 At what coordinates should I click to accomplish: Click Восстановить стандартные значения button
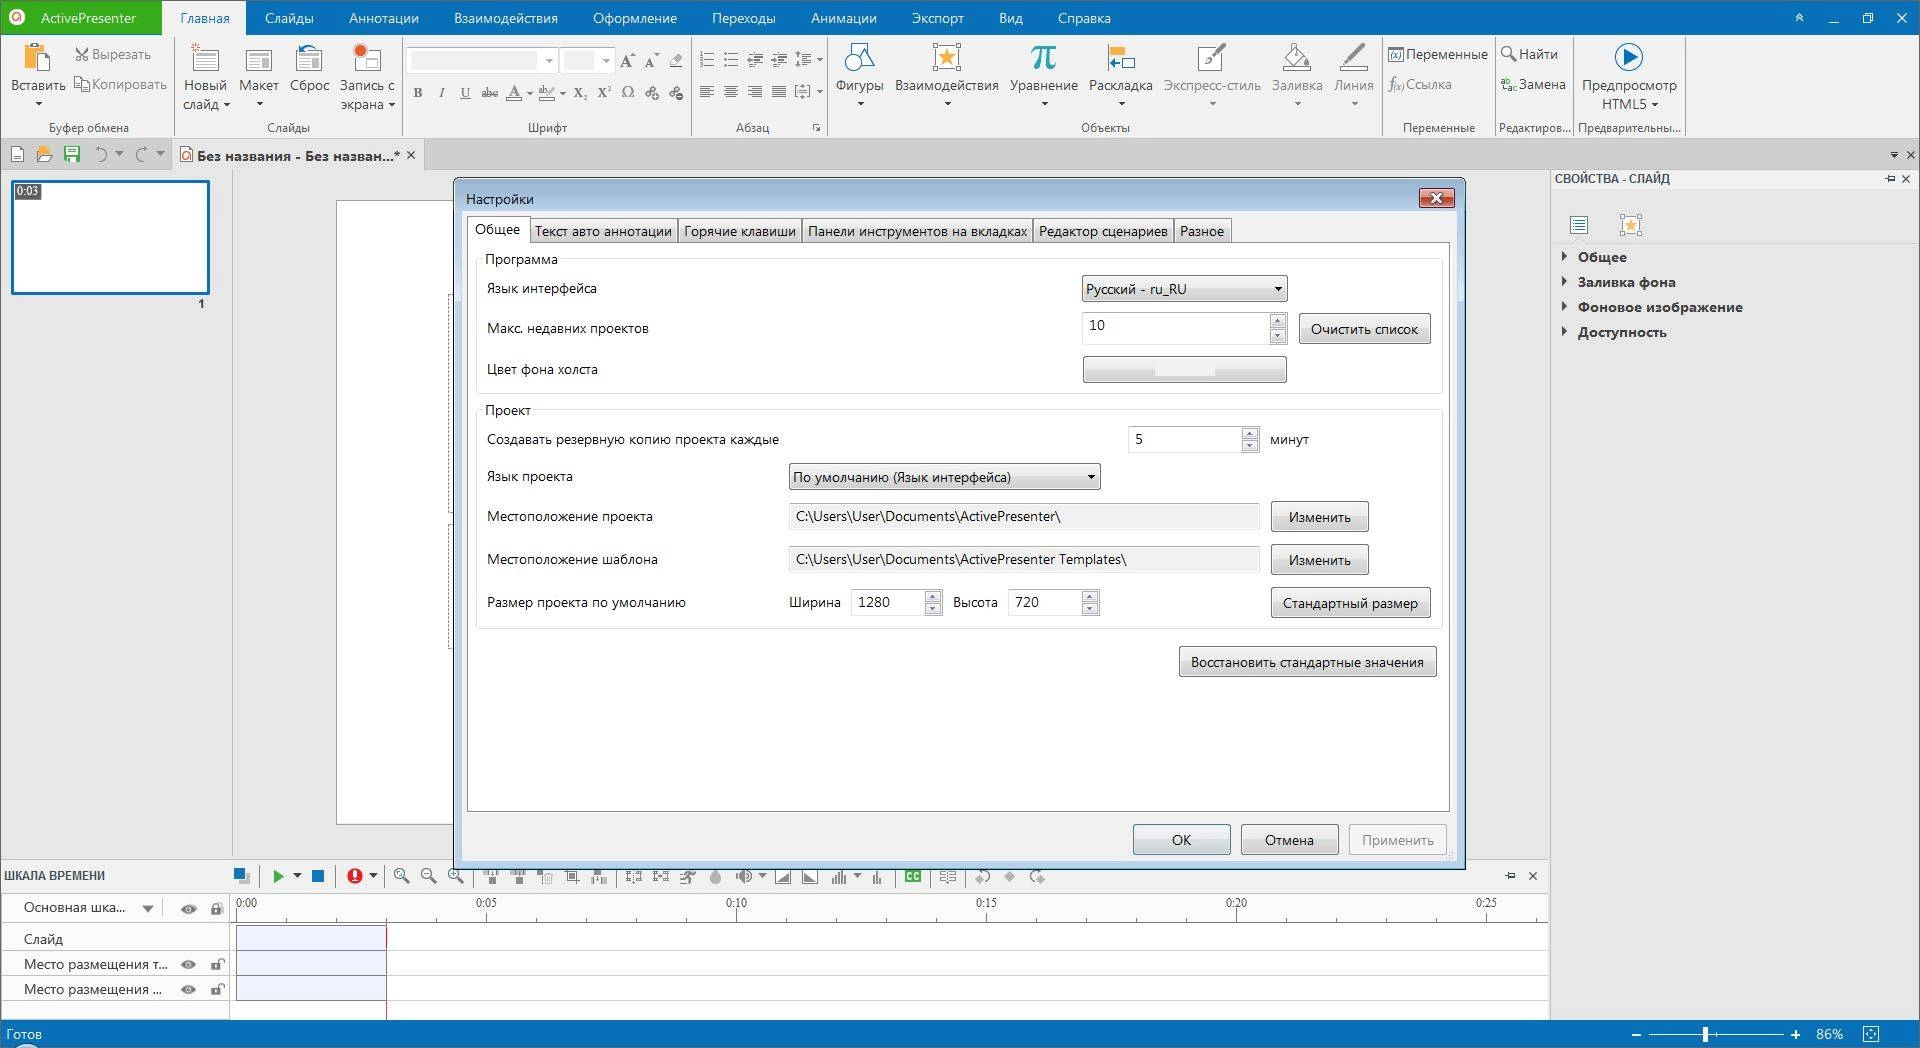1307,662
